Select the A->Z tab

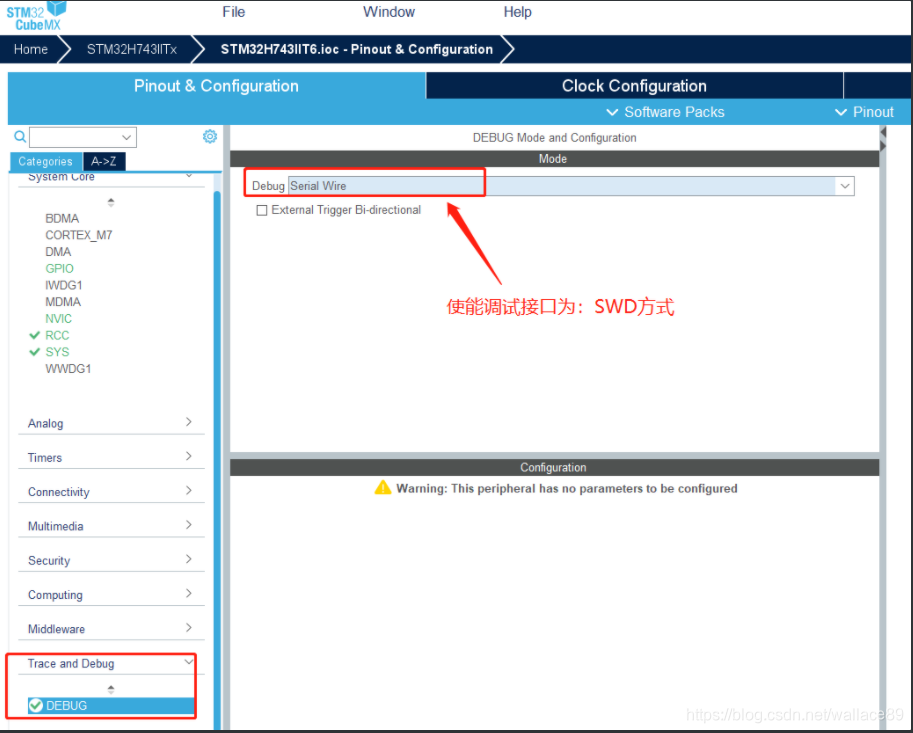click(x=104, y=161)
